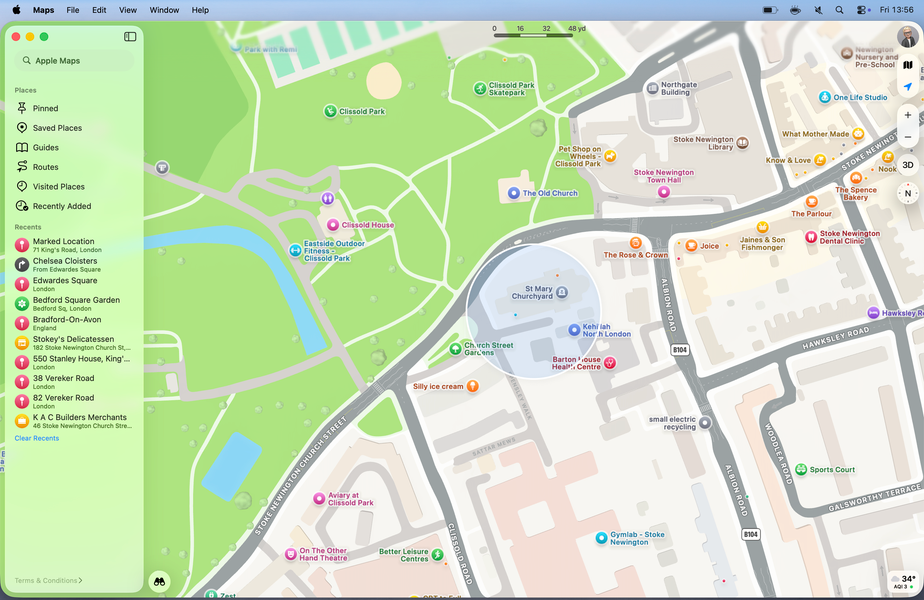Click the weather 34° widget
924x600 pixels.
click(x=903, y=581)
